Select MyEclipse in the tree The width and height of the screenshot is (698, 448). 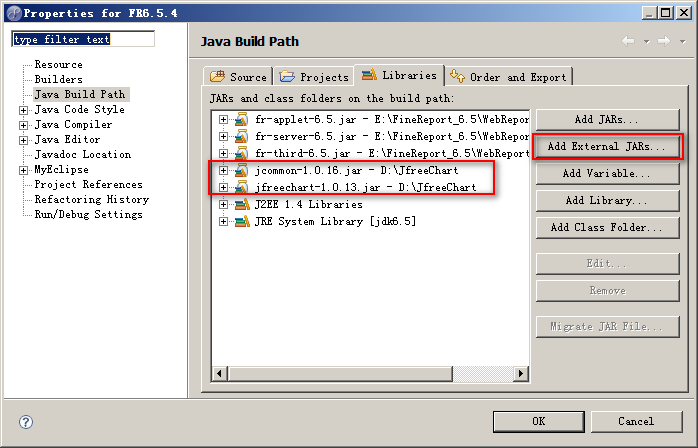tap(61, 170)
